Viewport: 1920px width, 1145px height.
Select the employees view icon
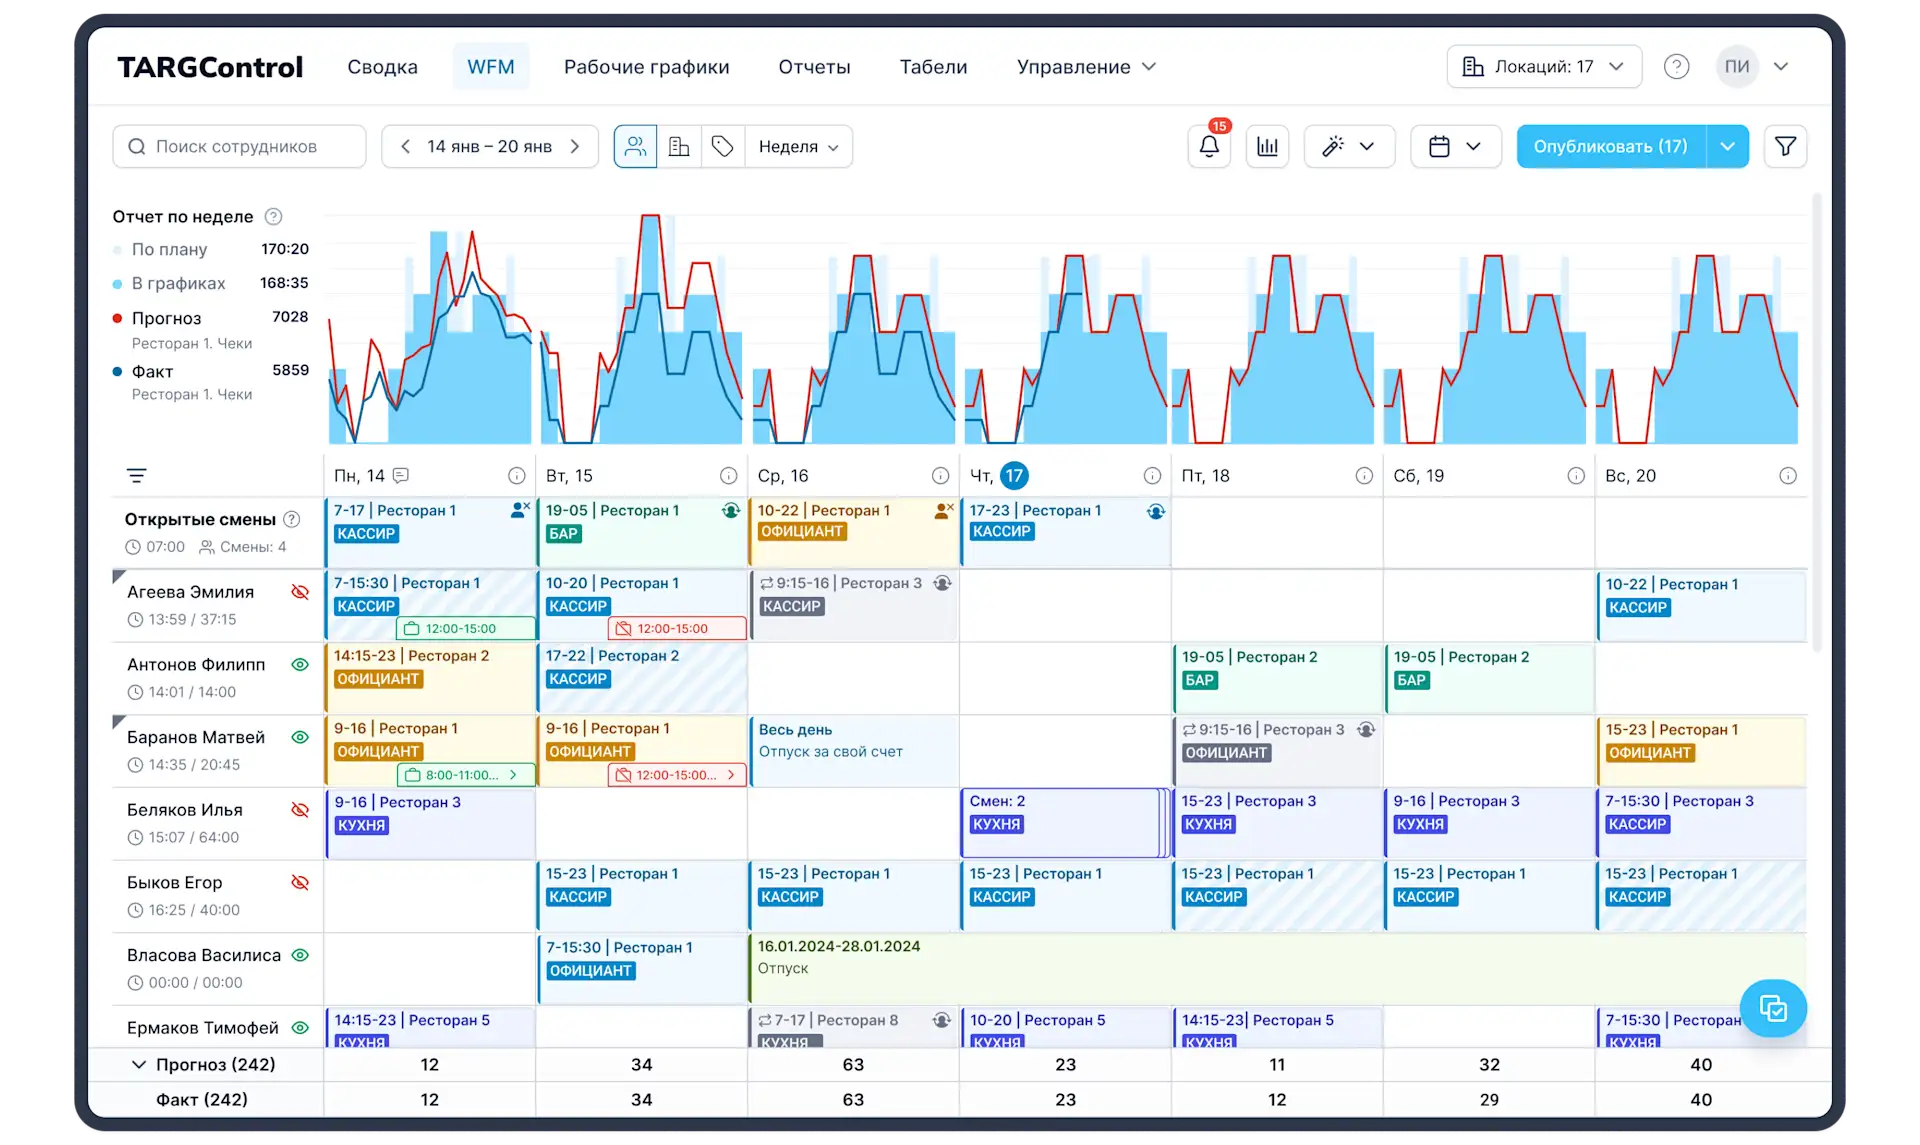[635, 147]
